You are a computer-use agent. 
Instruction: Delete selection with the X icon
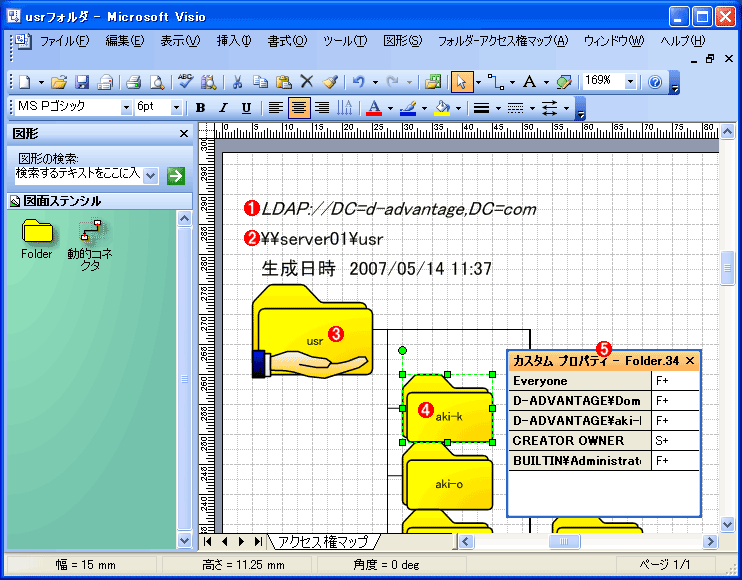pyautogui.click(x=307, y=82)
